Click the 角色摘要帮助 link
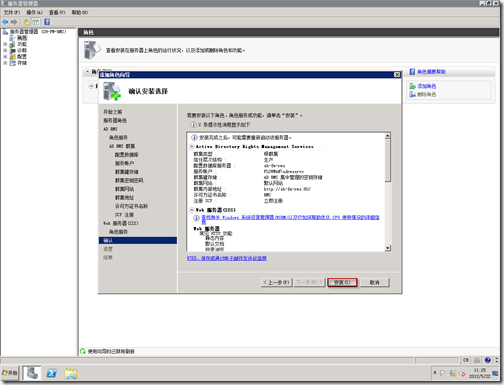This screenshot has width=504, height=385. (x=431, y=72)
